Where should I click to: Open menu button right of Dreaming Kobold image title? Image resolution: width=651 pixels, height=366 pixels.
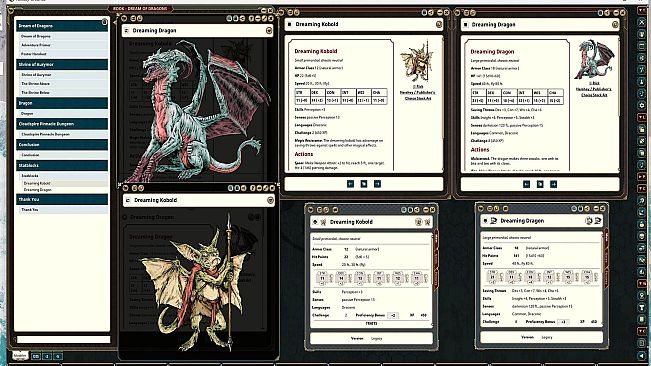pos(270,200)
